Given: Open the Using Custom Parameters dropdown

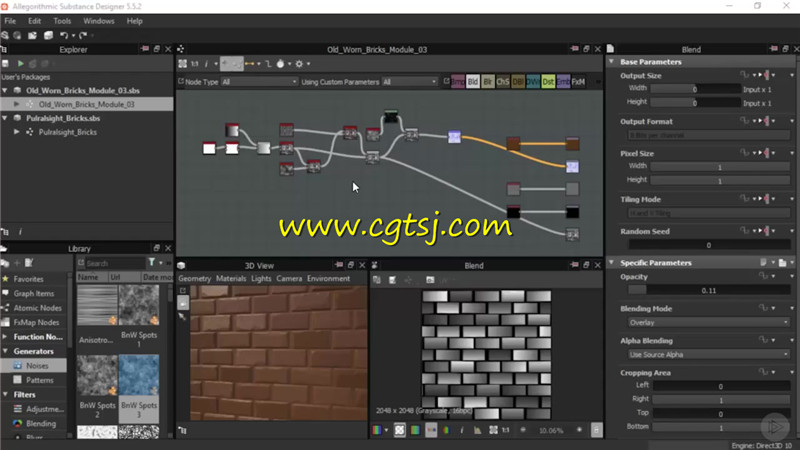Looking at the screenshot, I should tap(410, 82).
